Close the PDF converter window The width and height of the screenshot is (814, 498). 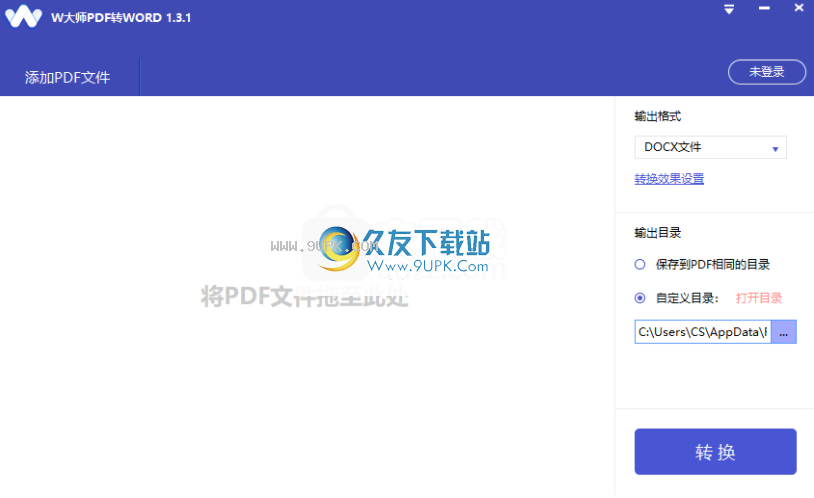799,8
